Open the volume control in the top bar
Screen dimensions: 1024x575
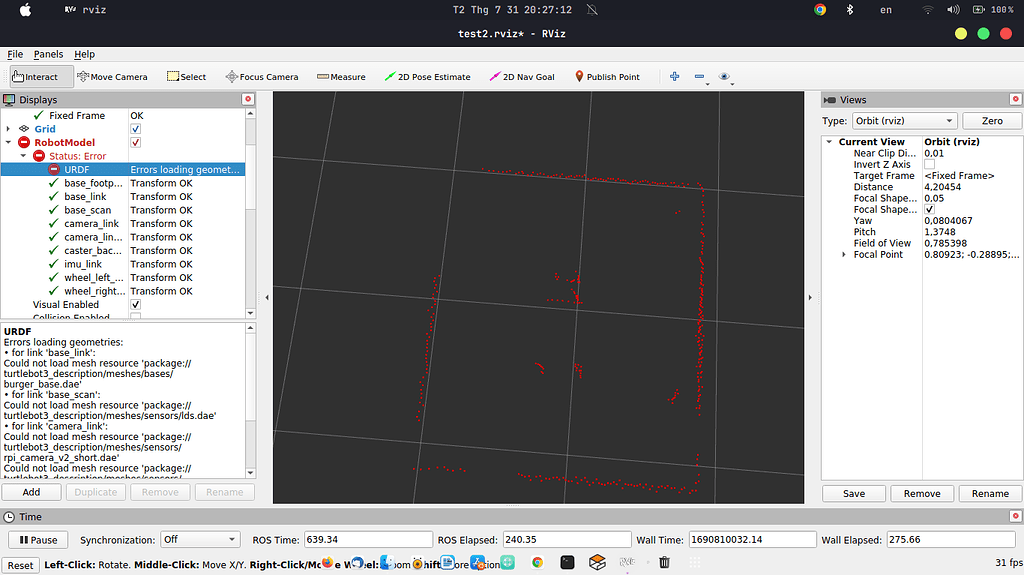953,10
